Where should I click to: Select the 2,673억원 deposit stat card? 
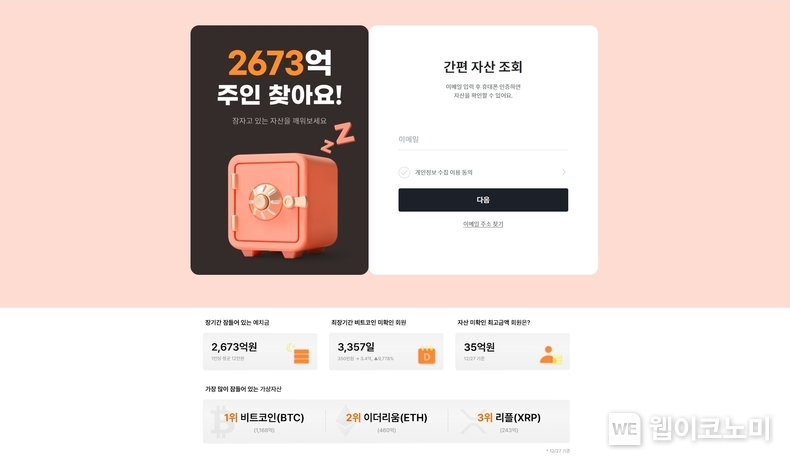pyautogui.click(x=260, y=352)
